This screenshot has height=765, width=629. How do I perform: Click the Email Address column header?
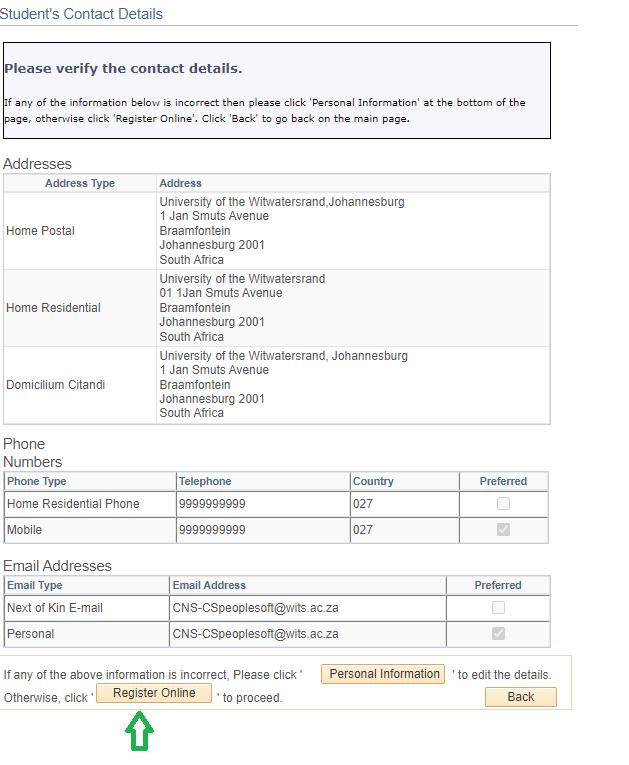[x=209, y=585]
